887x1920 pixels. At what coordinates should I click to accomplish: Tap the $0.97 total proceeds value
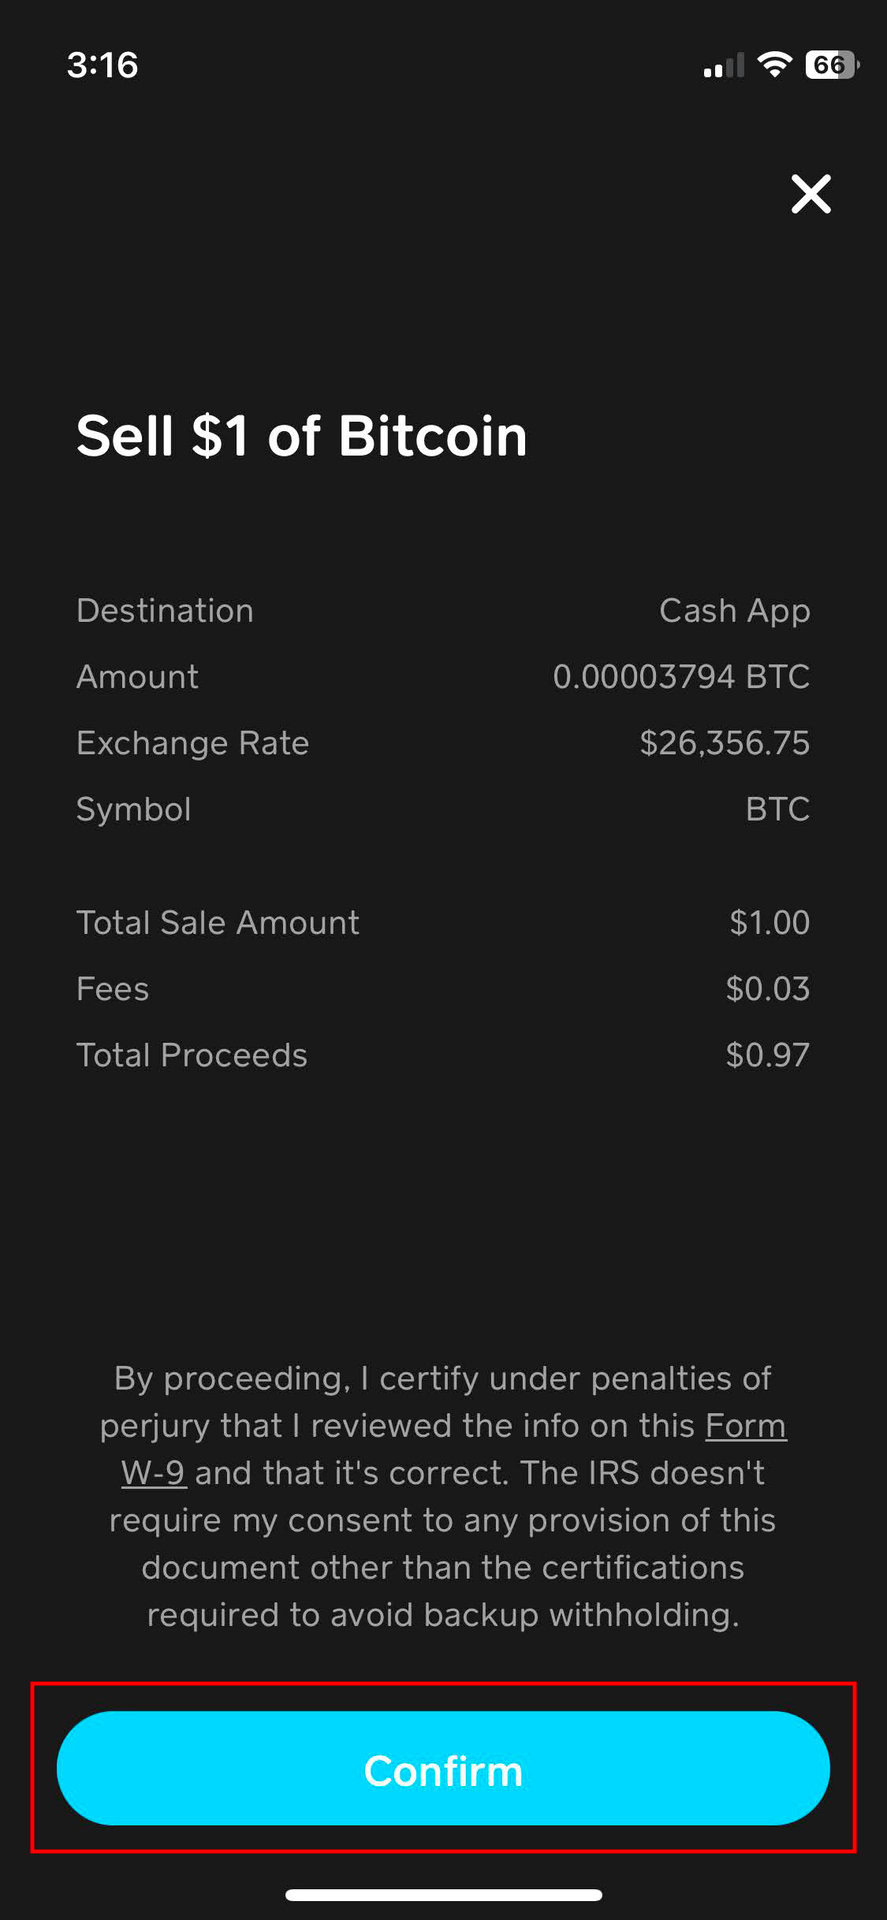(x=767, y=1055)
